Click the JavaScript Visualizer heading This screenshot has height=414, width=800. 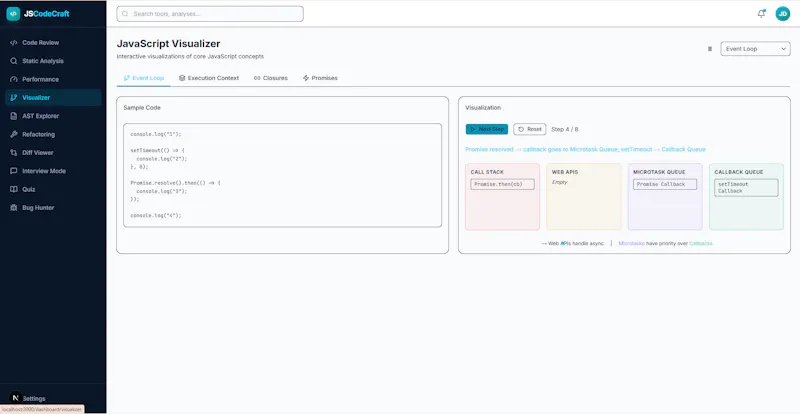[168, 44]
